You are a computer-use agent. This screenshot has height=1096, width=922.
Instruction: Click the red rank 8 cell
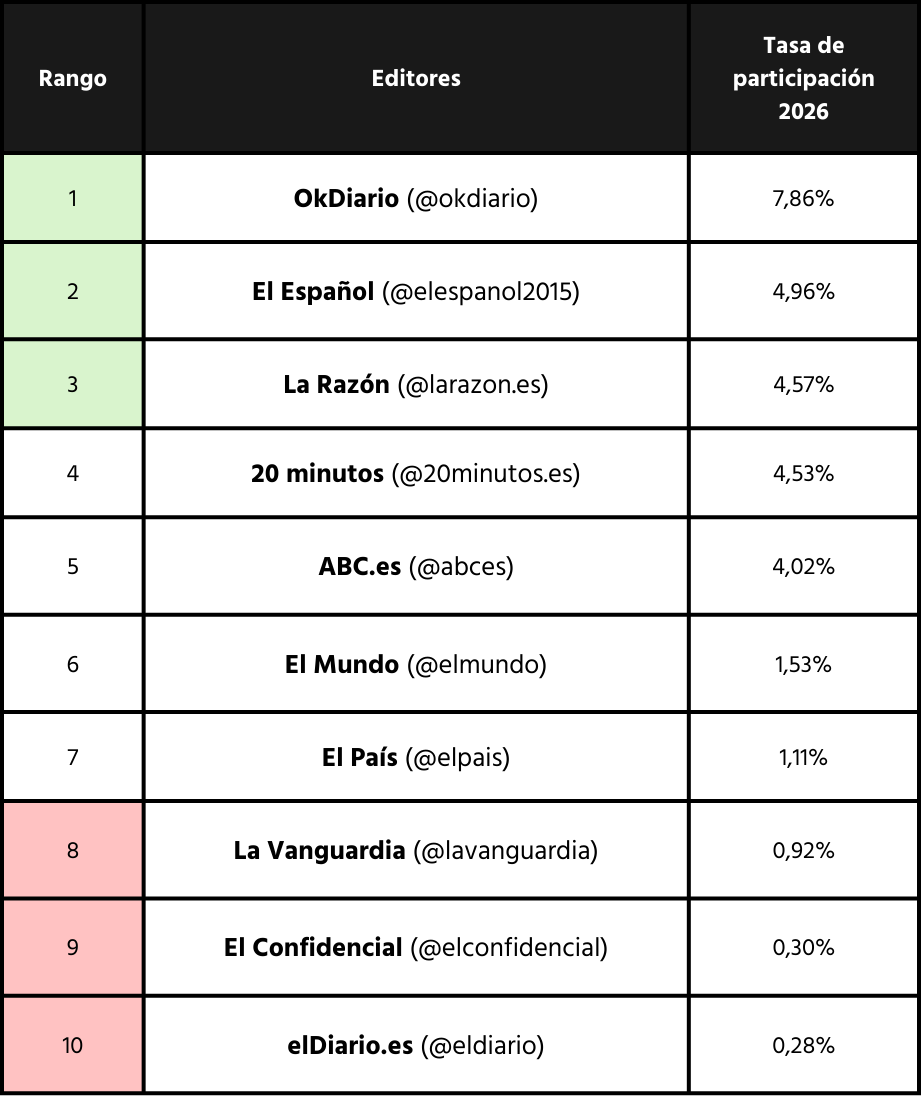pos(73,850)
